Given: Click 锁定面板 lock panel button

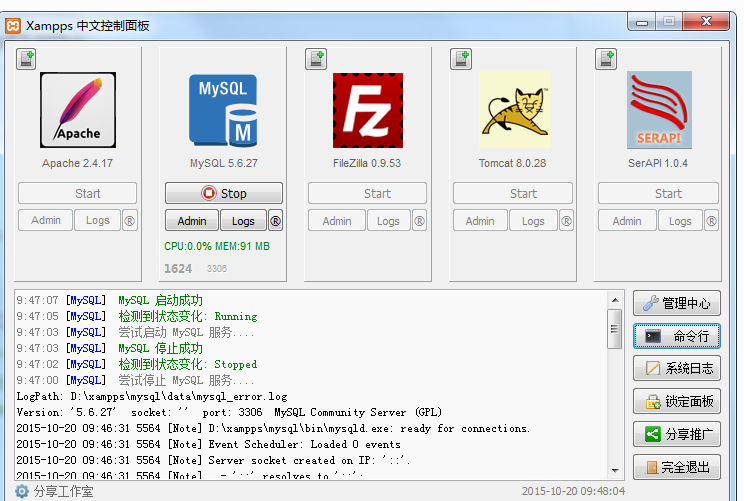Looking at the screenshot, I should tap(677, 401).
